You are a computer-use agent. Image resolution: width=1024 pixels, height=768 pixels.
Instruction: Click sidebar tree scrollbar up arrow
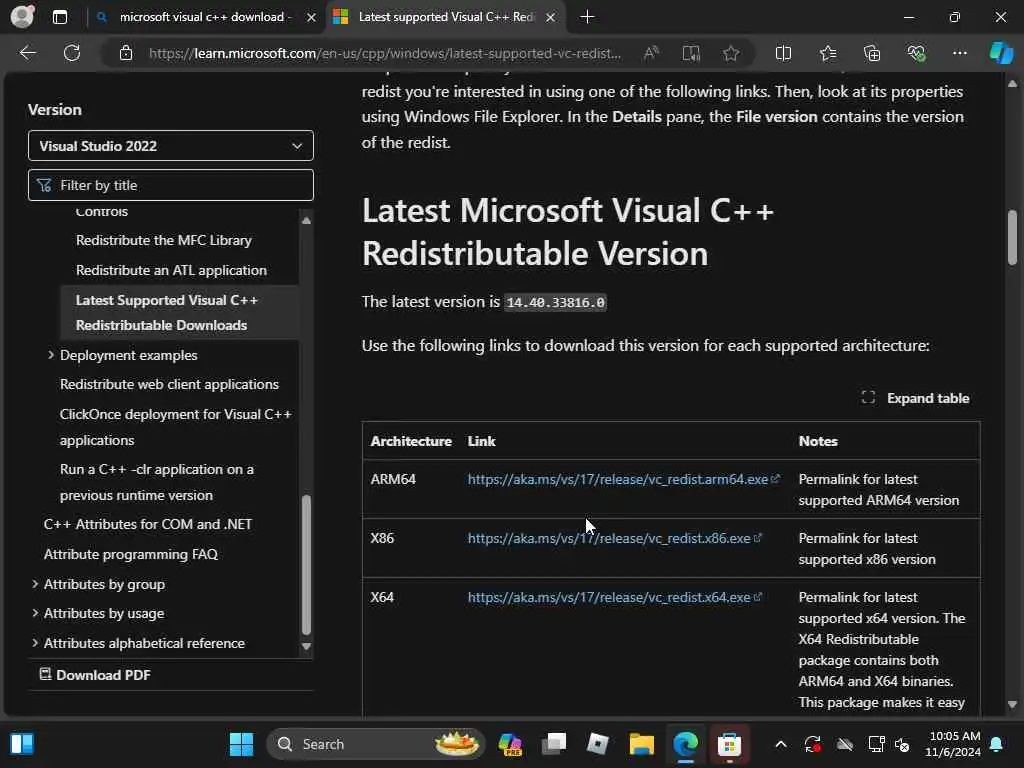tap(306, 220)
